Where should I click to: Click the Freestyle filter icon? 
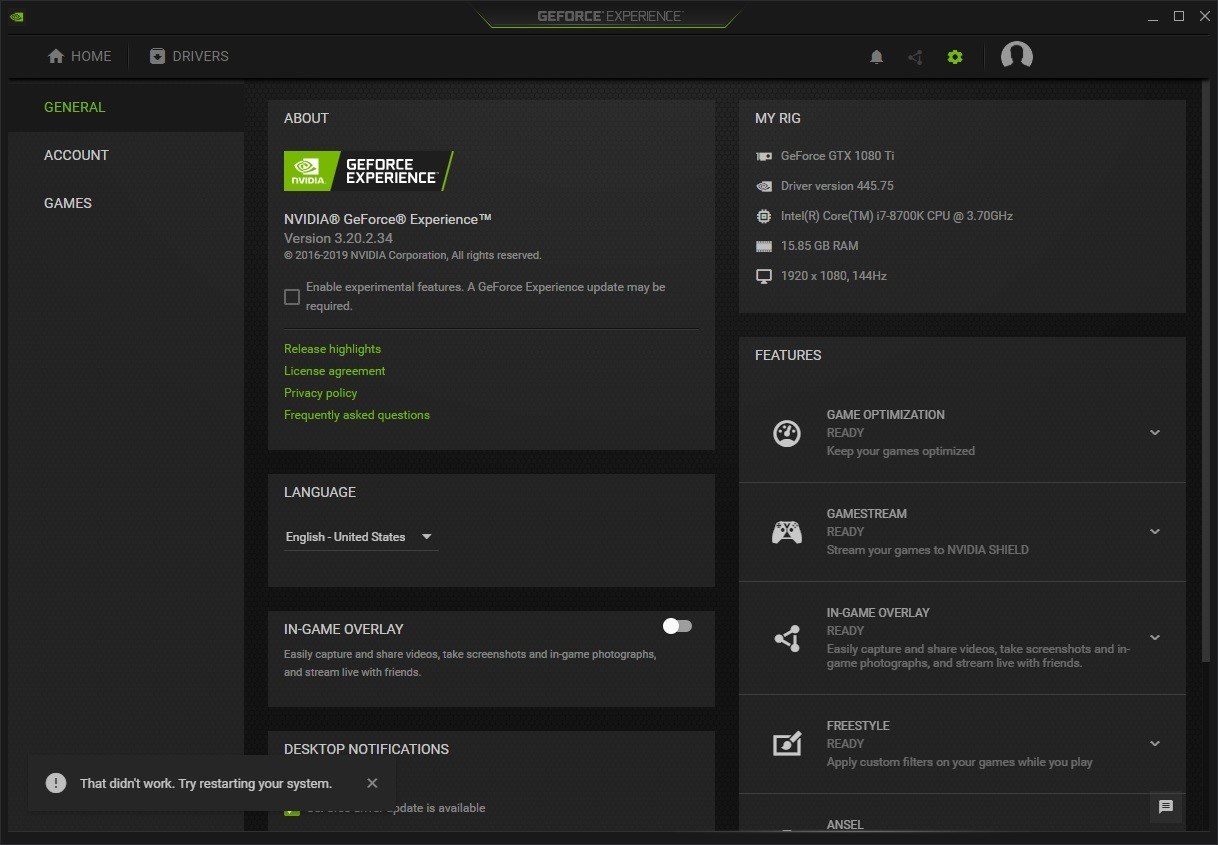(x=787, y=744)
